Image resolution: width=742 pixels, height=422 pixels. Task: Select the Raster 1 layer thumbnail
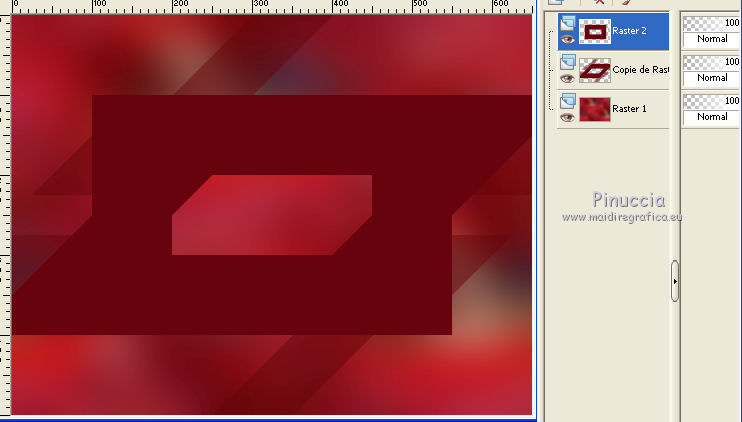[595, 109]
